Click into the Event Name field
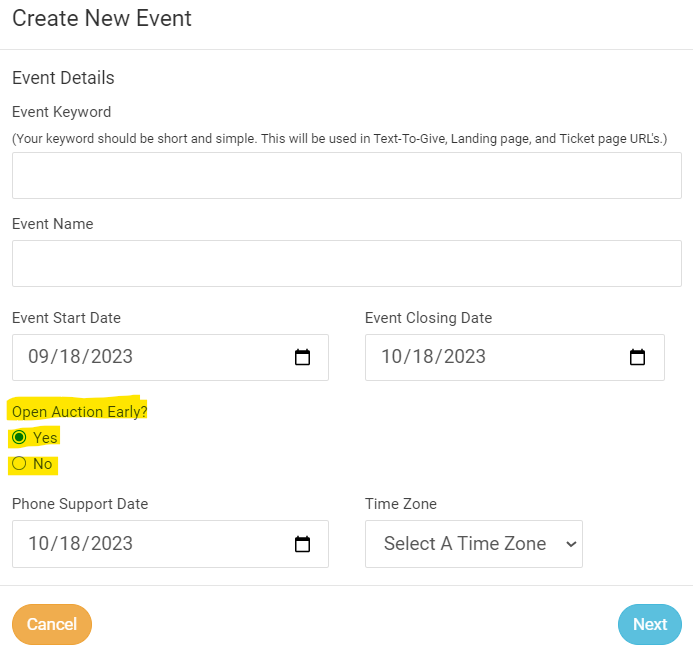The image size is (693, 655). [x=346, y=263]
